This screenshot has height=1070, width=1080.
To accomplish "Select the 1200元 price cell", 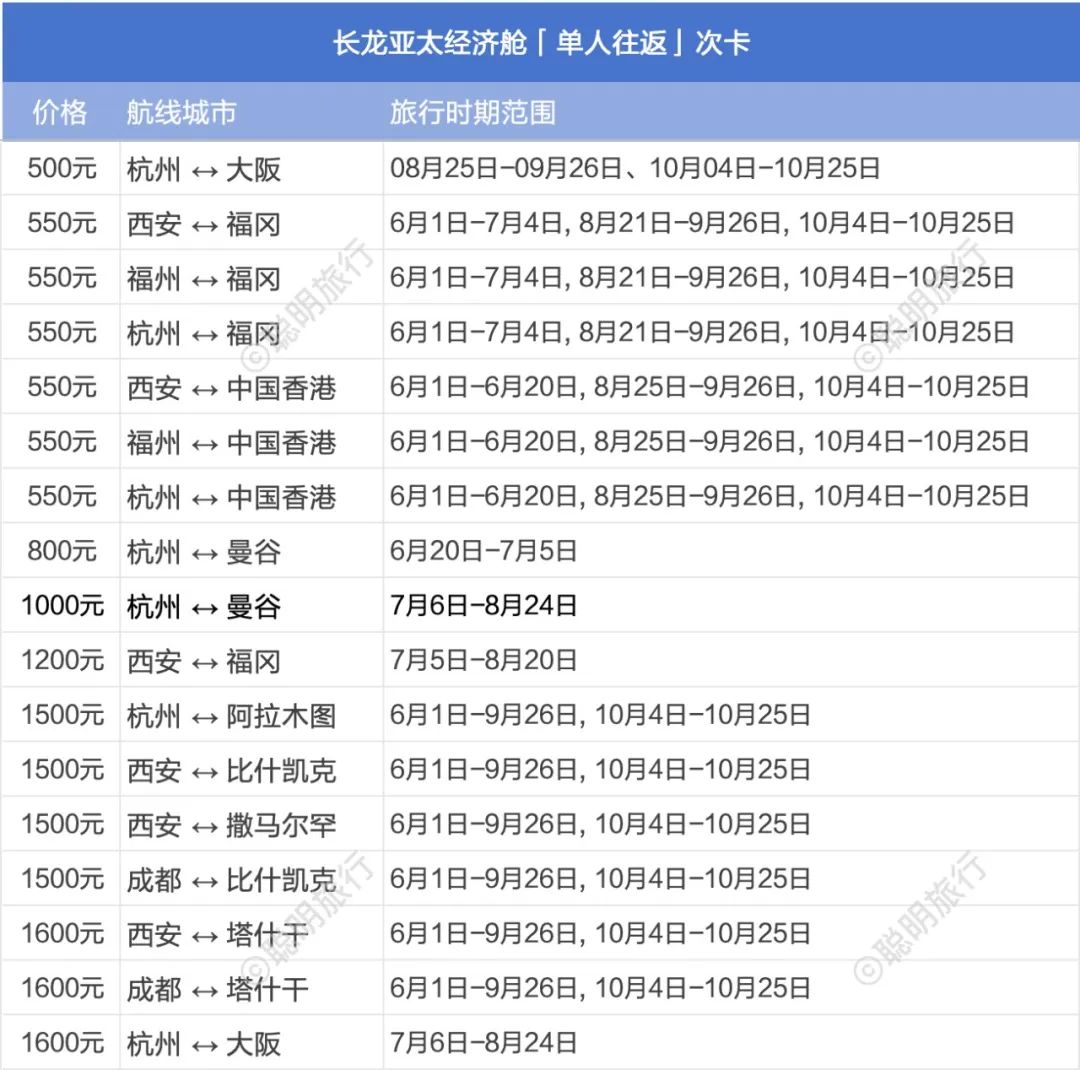I will [x=62, y=660].
